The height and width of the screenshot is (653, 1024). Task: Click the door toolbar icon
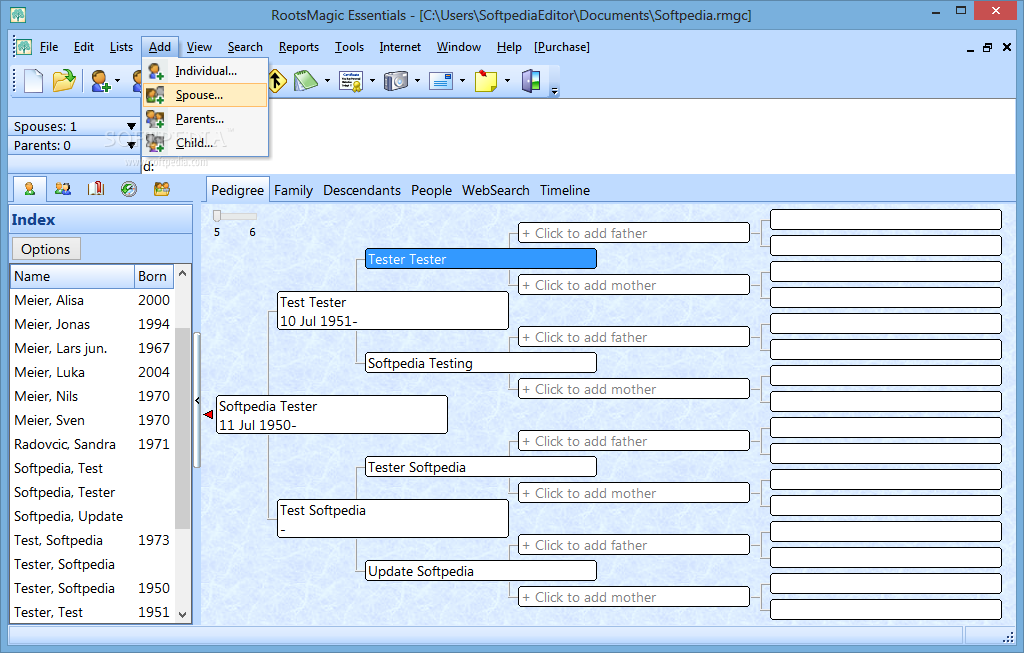(x=530, y=81)
